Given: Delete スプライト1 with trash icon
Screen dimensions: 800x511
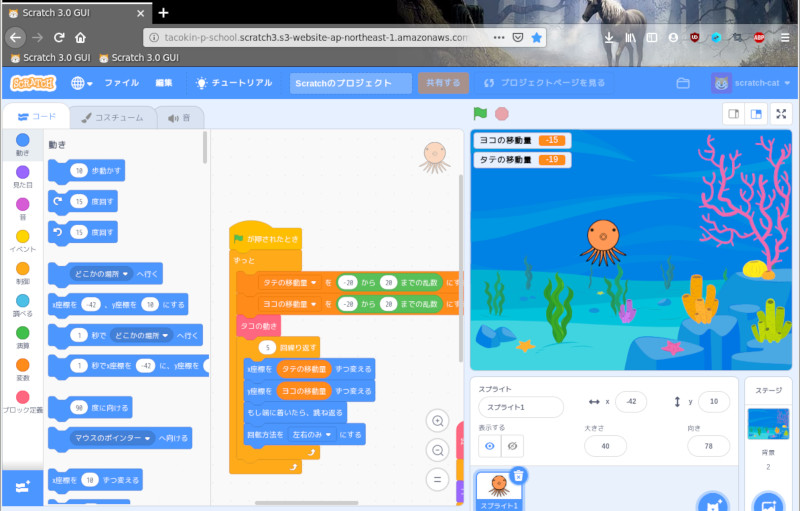Looking at the screenshot, I should coord(518,475).
